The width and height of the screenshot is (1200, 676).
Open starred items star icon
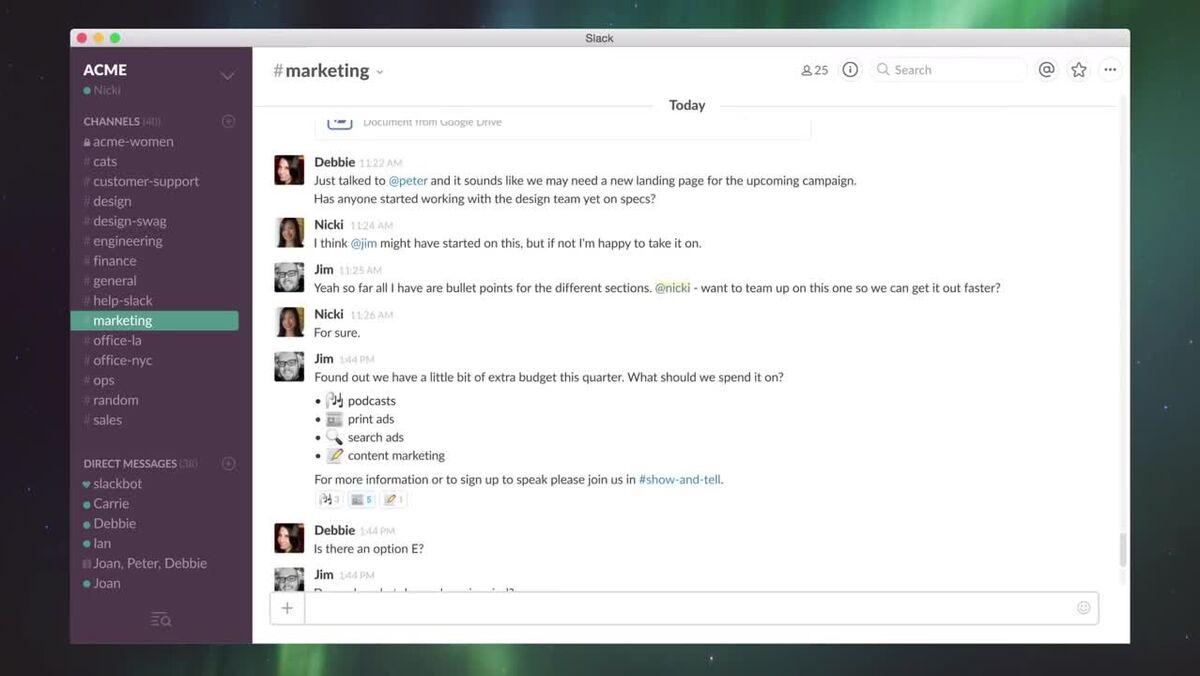click(x=1079, y=70)
